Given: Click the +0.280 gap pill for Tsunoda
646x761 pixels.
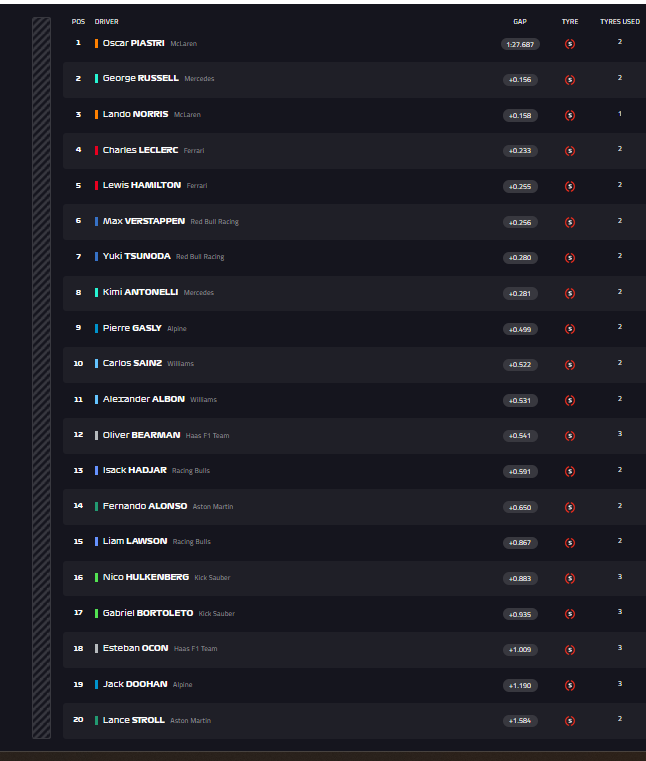Looking at the screenshot, I should (x=520, y=258).
